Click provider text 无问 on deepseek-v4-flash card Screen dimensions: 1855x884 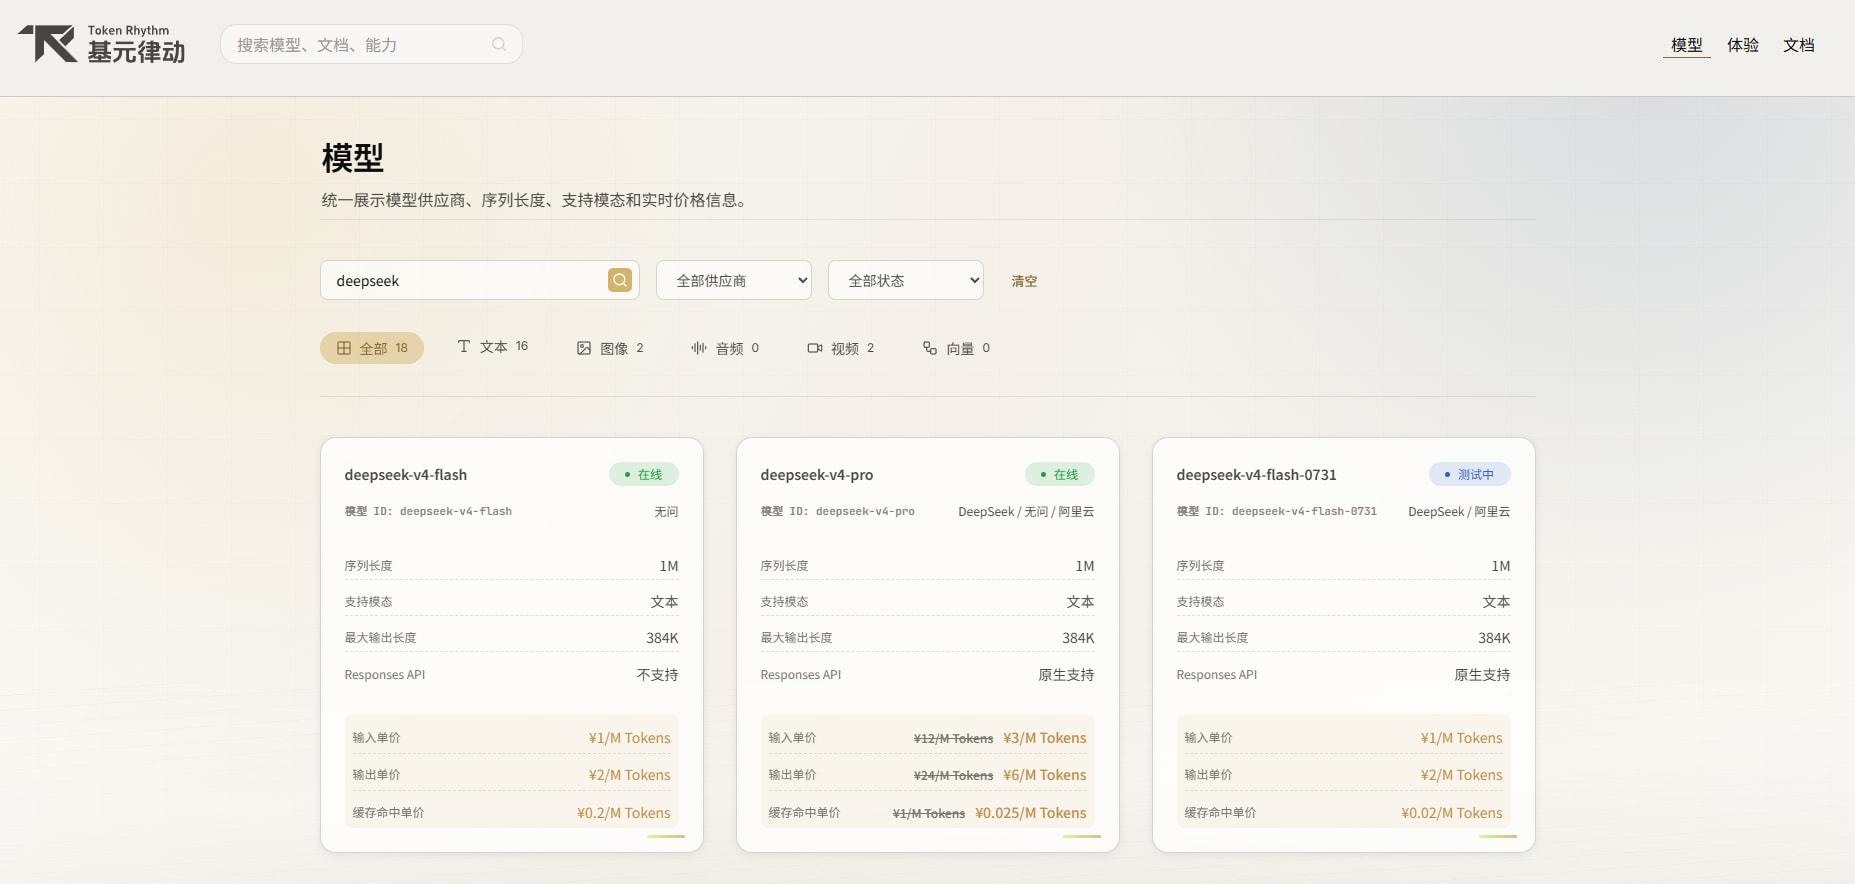pos(666,512)
